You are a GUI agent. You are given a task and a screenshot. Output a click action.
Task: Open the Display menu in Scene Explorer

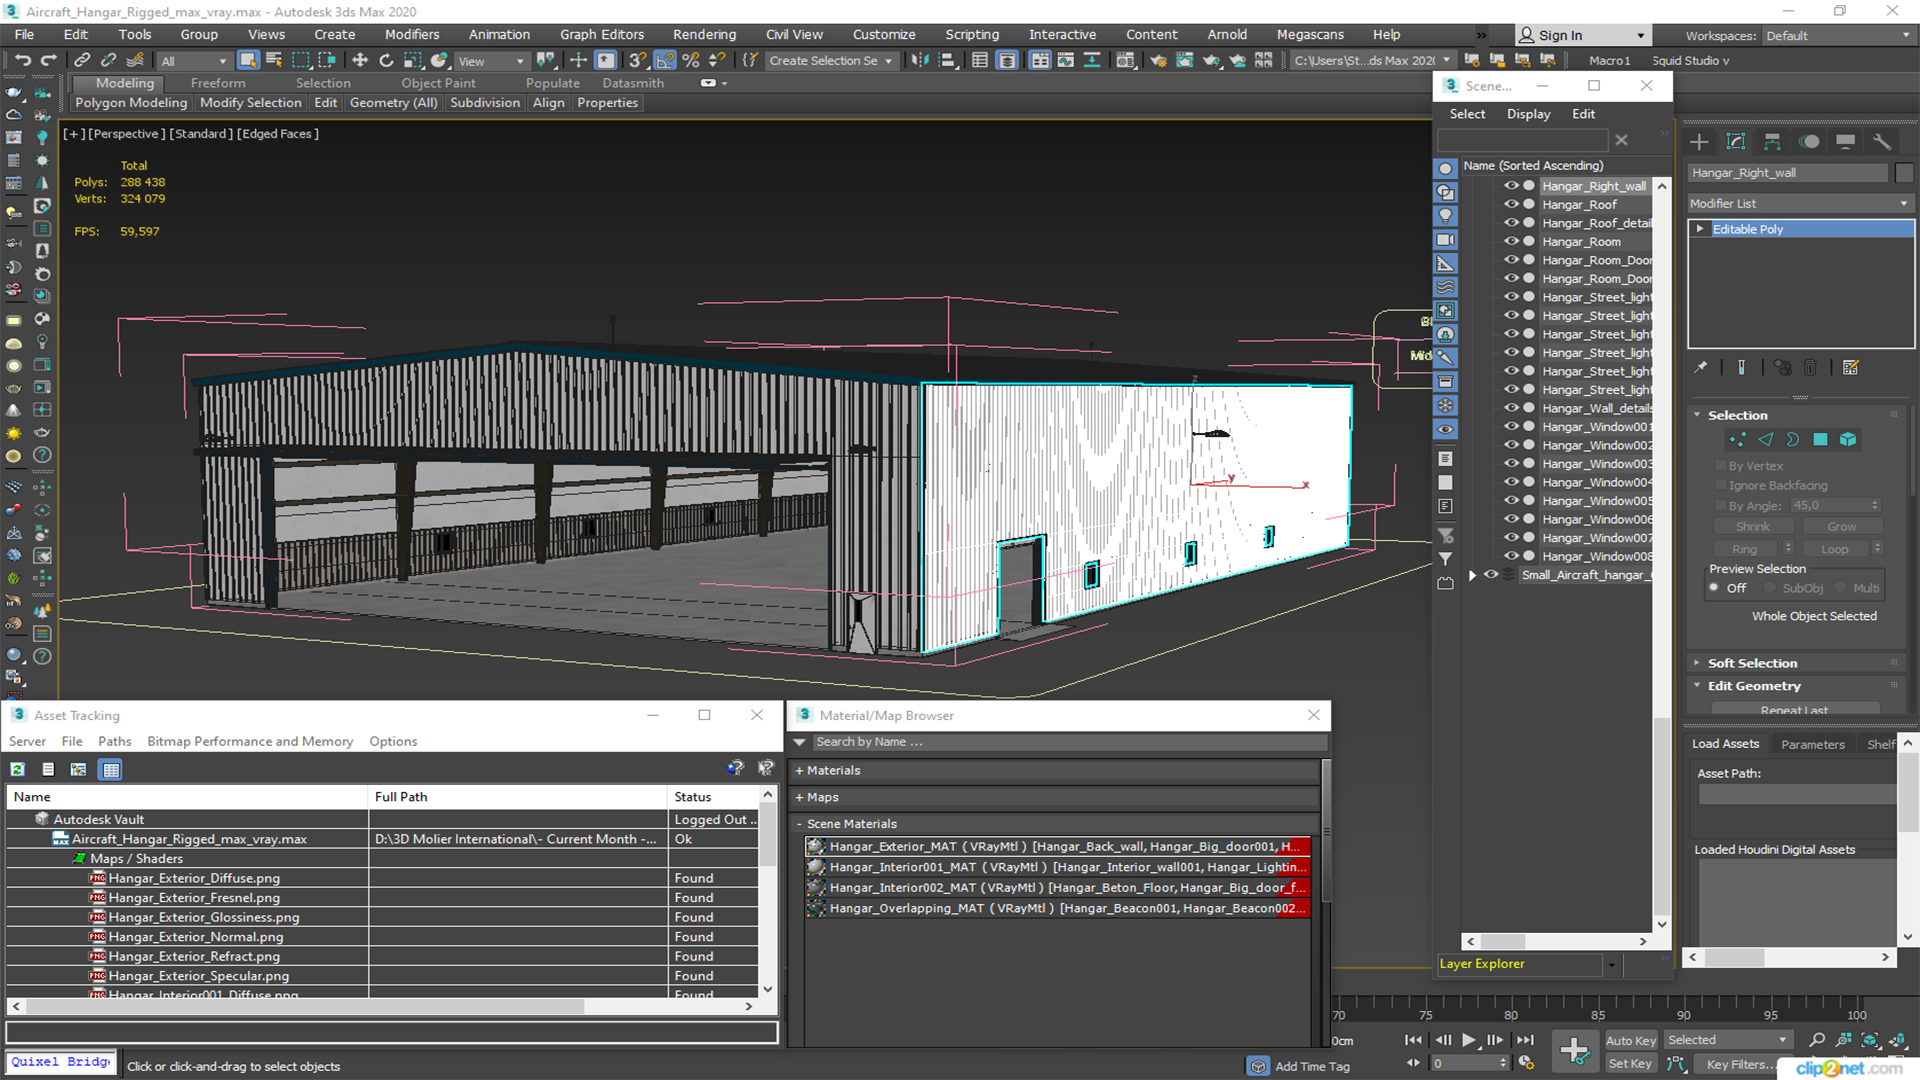(x=1528, y=114)
